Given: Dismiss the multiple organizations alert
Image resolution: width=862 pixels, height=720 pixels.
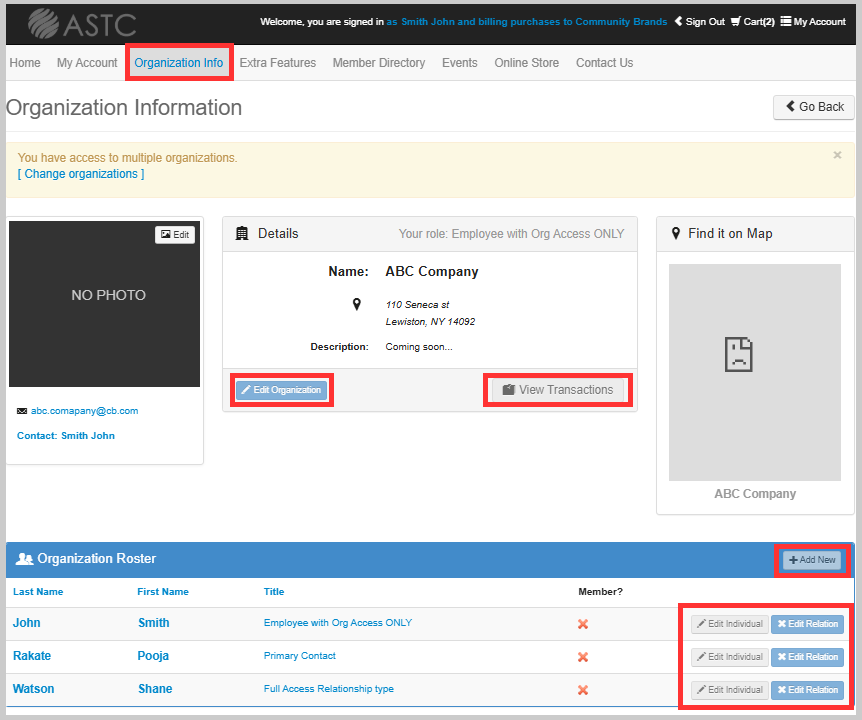Looking at the screenshot, I should click(837, 155).
